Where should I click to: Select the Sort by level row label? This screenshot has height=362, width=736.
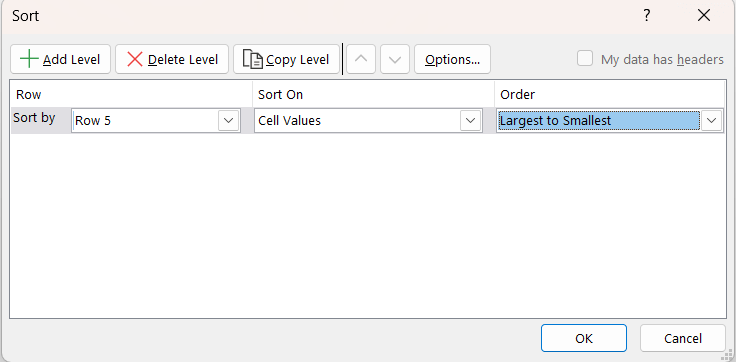pos(34,118)
